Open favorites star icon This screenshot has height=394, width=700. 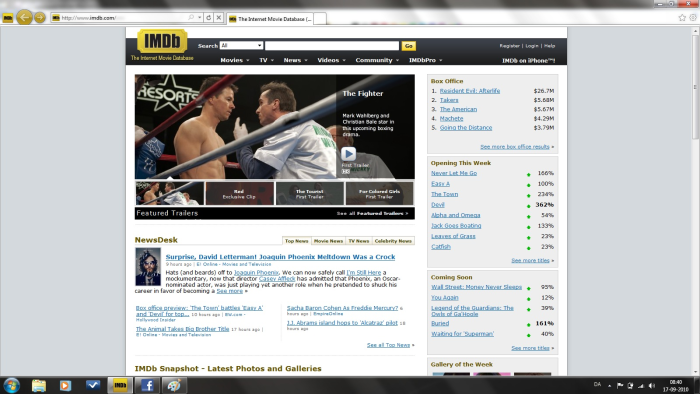[682, 17]
